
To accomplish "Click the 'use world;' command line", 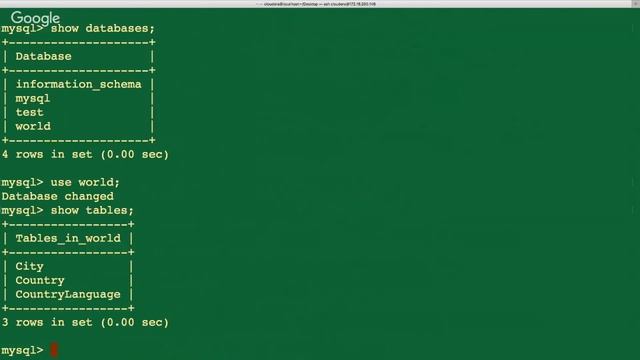I will click(x=60, y=182).
